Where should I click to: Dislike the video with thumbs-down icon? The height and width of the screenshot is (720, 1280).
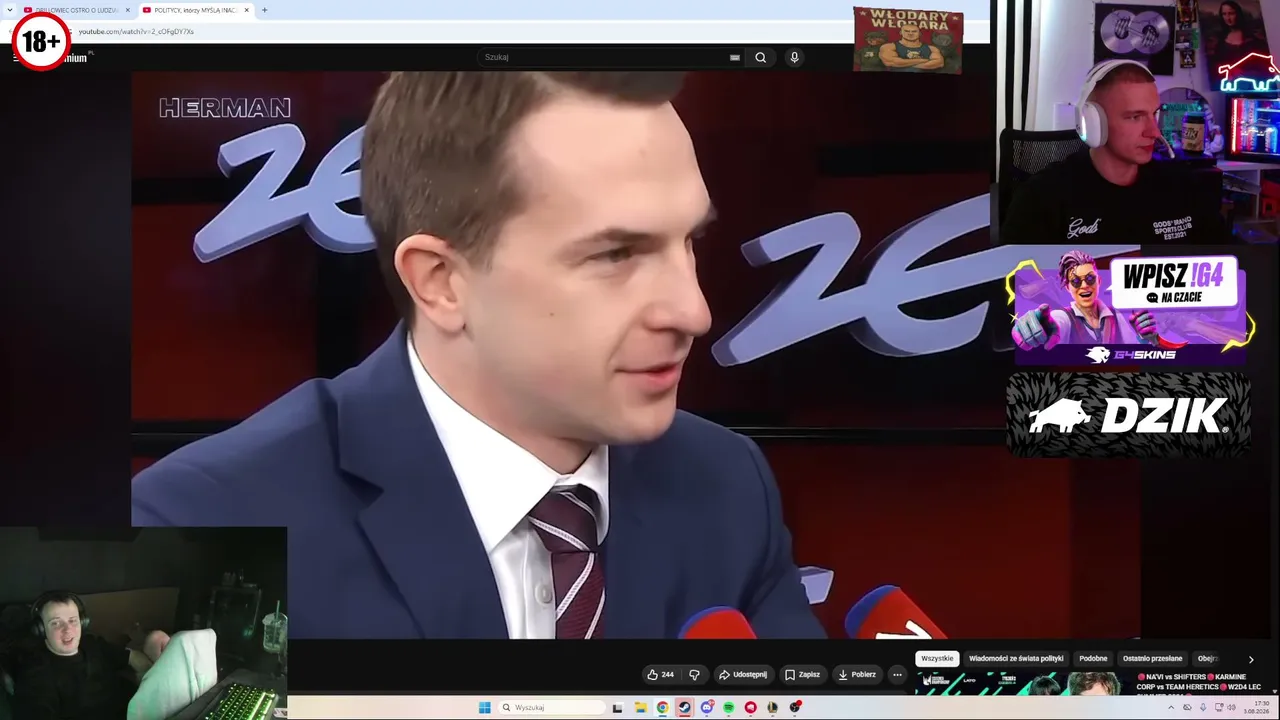[694, 675]
